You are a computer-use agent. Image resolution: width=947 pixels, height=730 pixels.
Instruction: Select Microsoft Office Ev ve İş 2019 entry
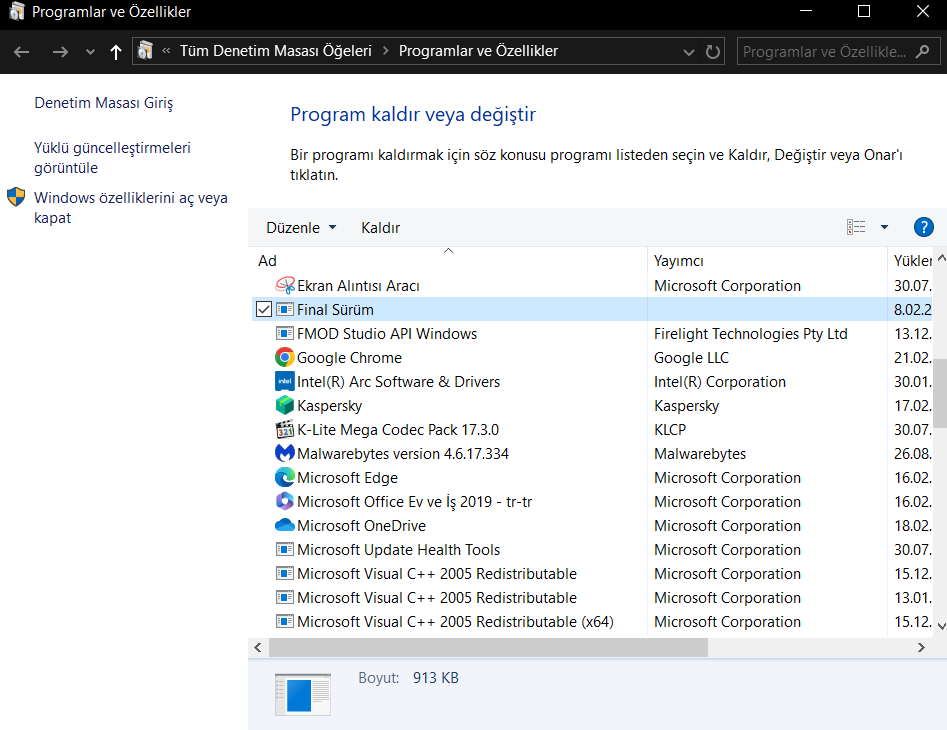(x=414, y=502)
